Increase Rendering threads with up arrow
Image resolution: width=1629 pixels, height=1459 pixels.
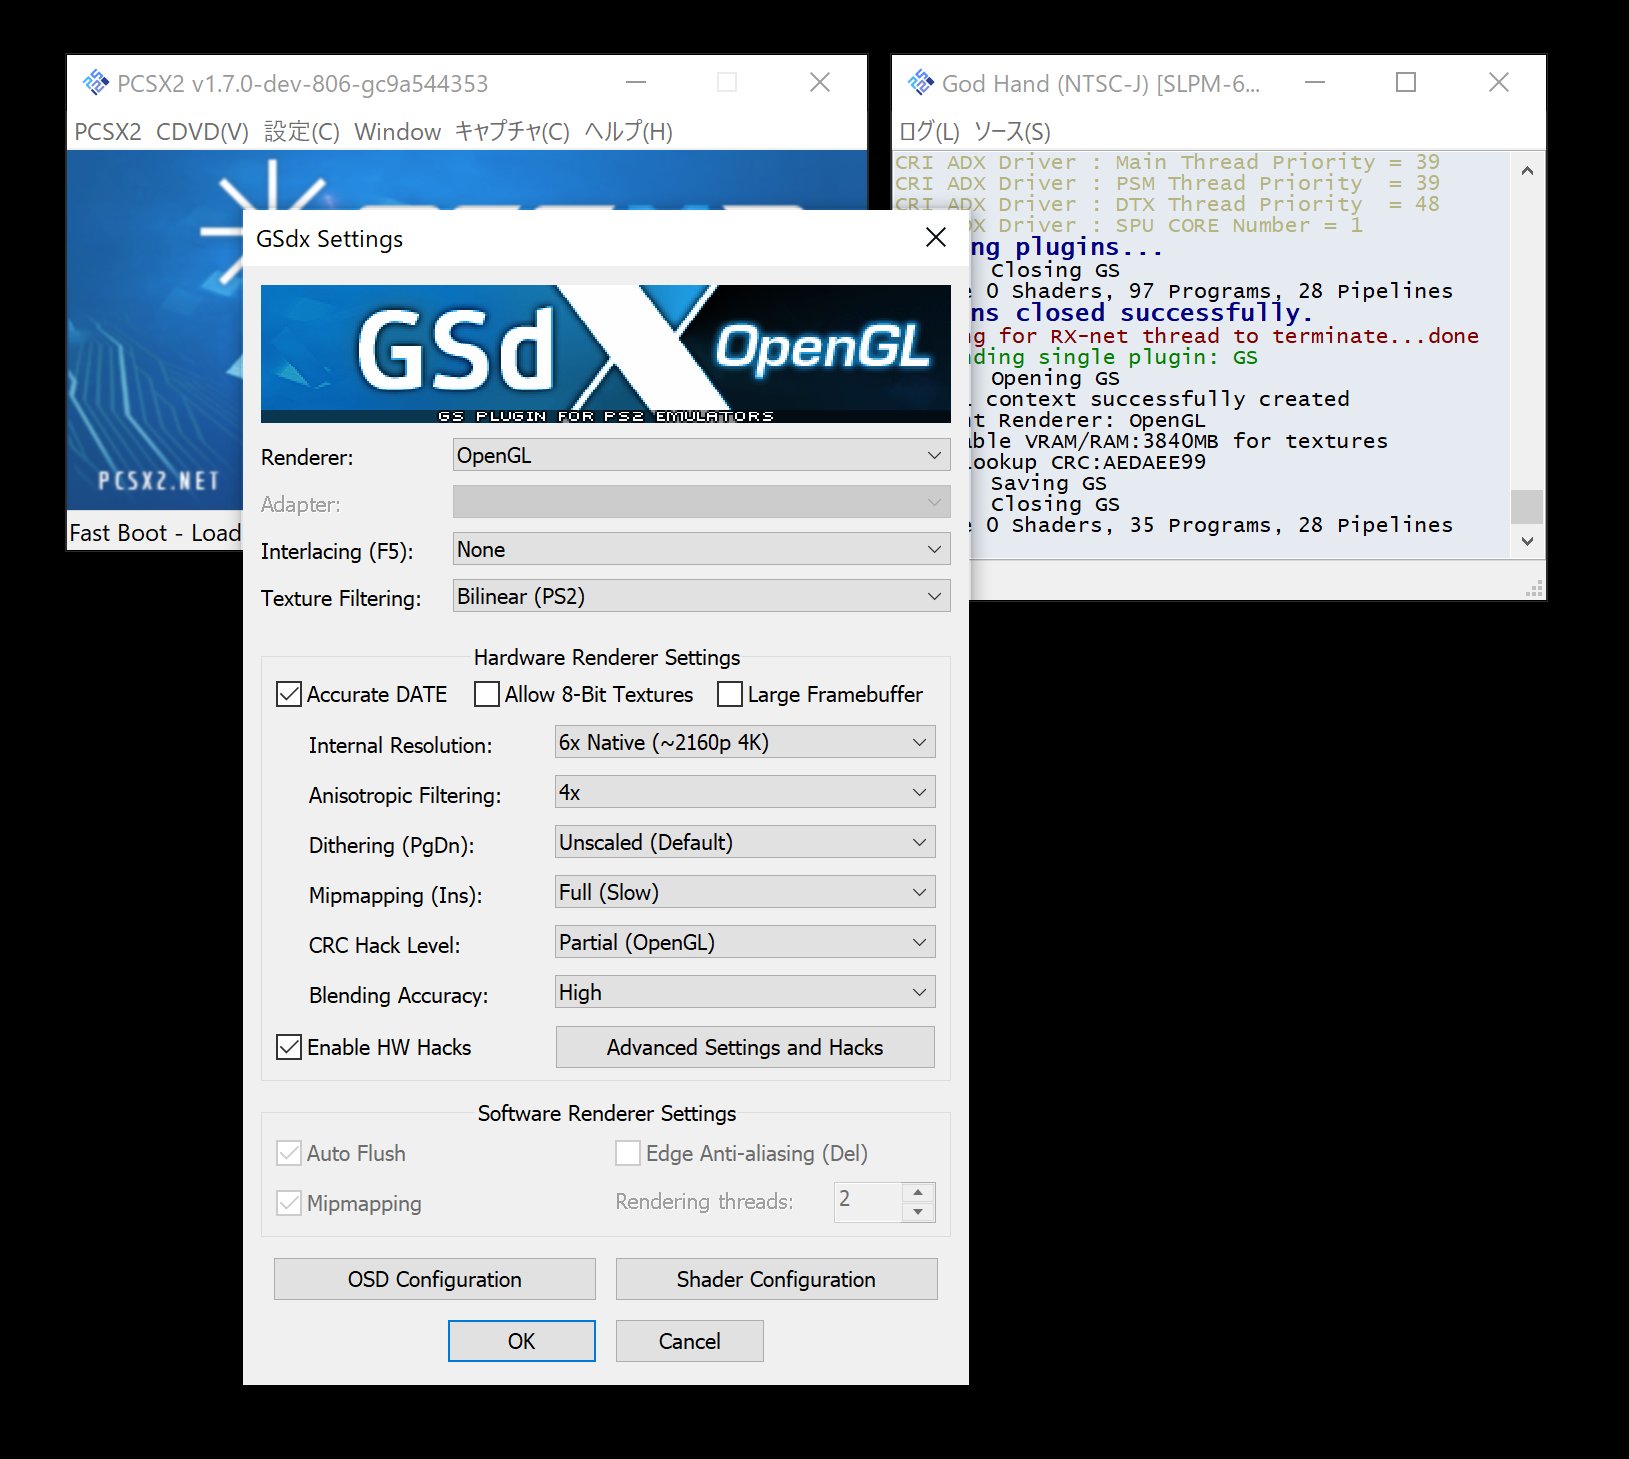tap(918, 1192)
